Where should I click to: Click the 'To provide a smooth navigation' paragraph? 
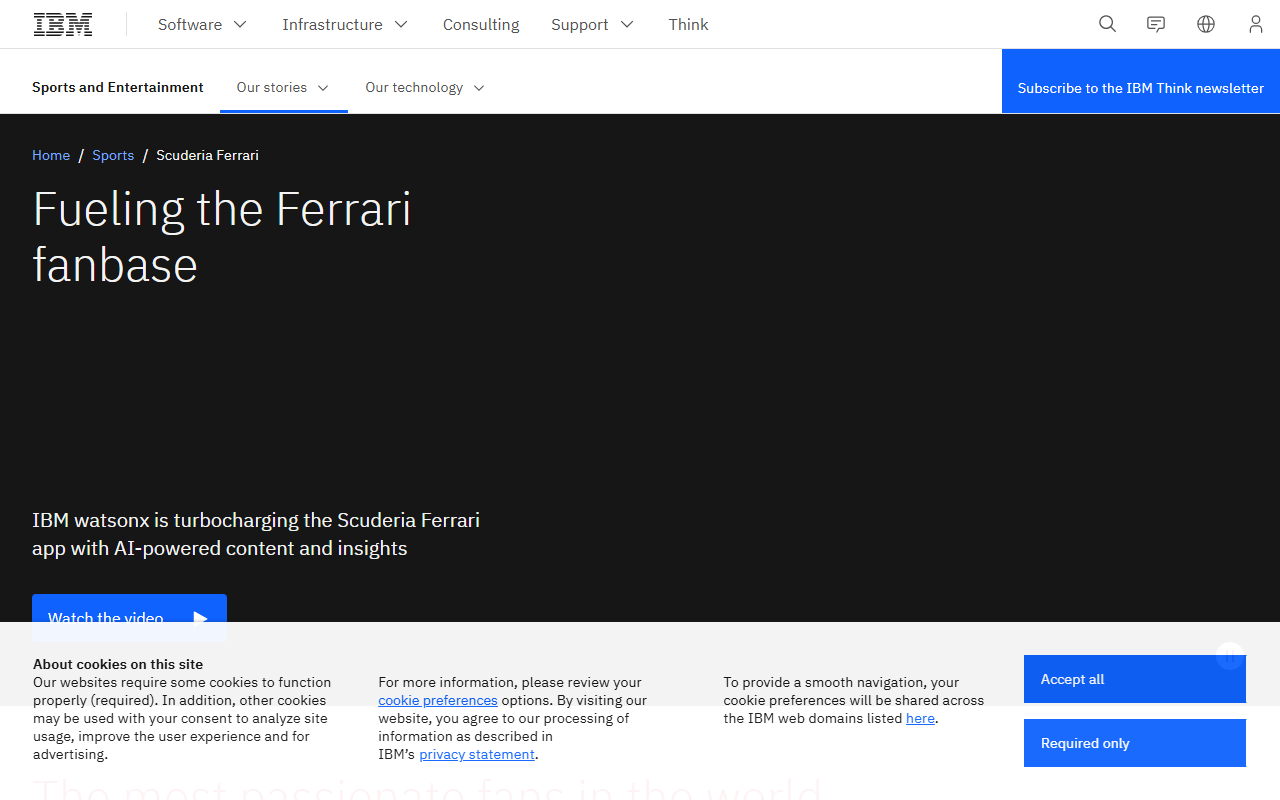(x=854, y=700)
